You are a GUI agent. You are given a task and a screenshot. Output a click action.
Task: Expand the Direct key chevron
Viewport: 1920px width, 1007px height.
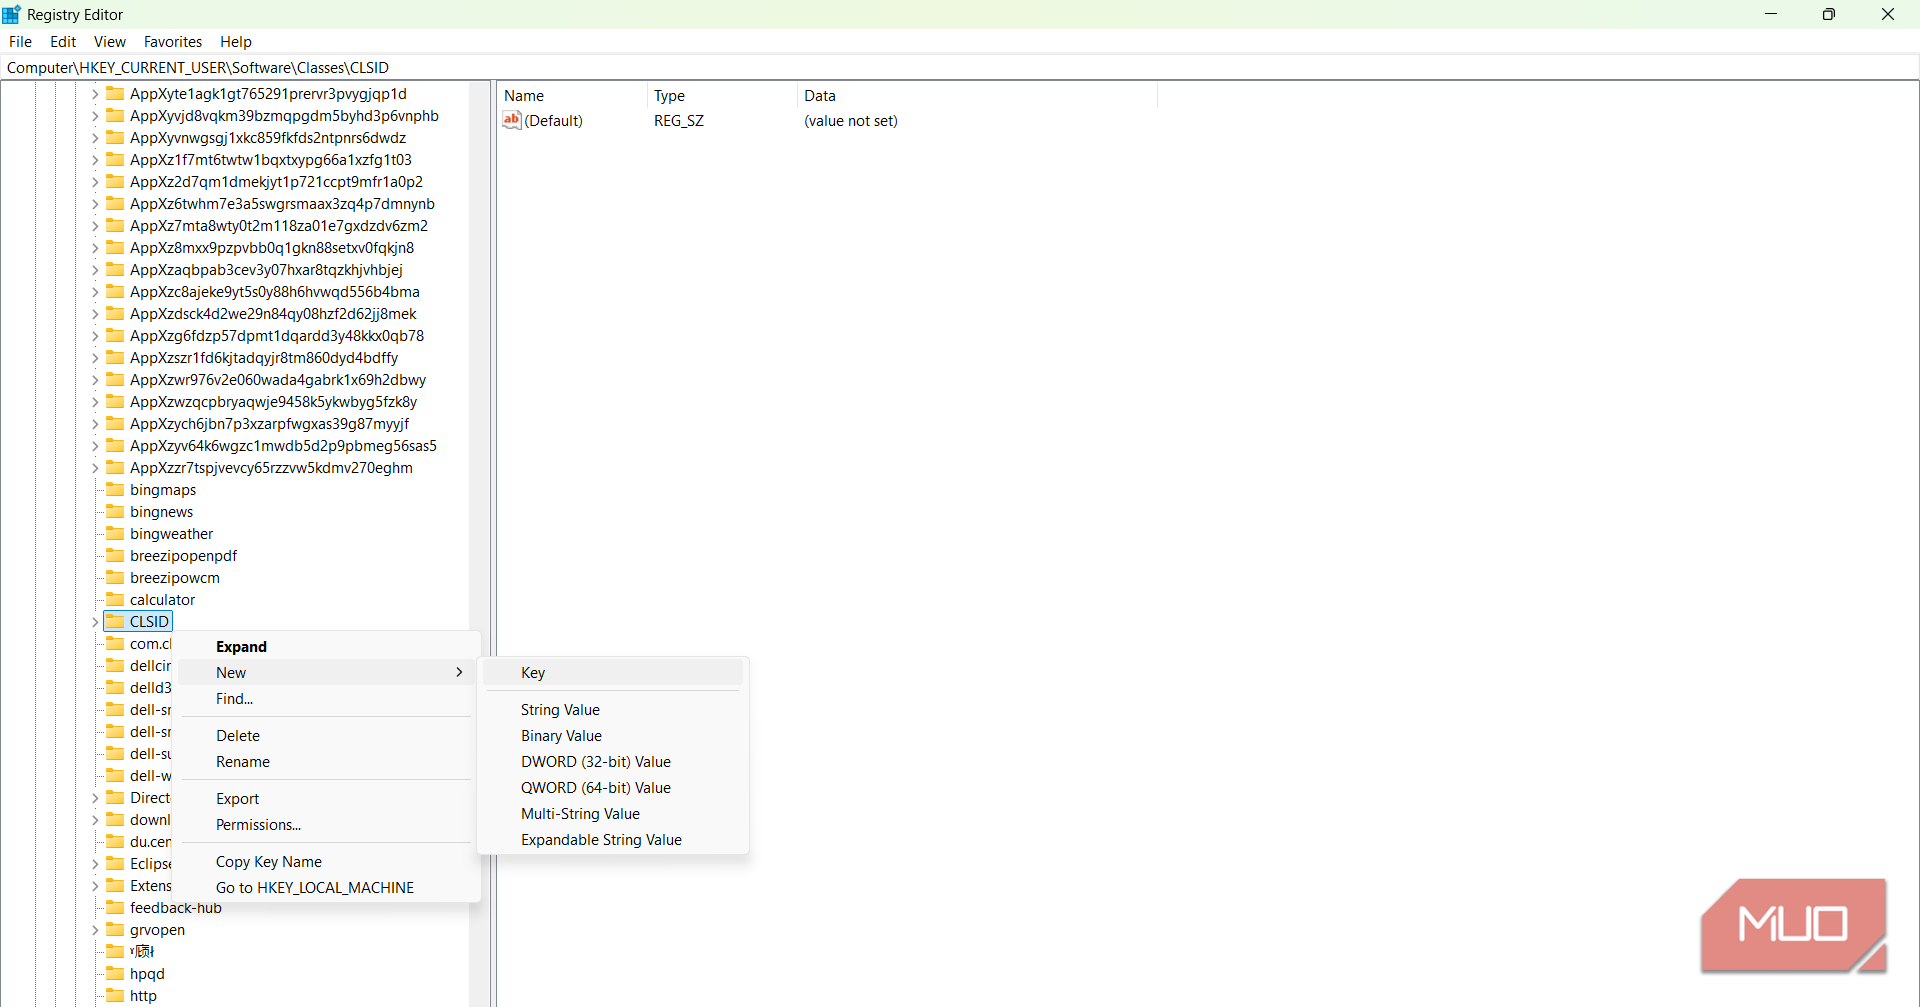coord(95,798)
